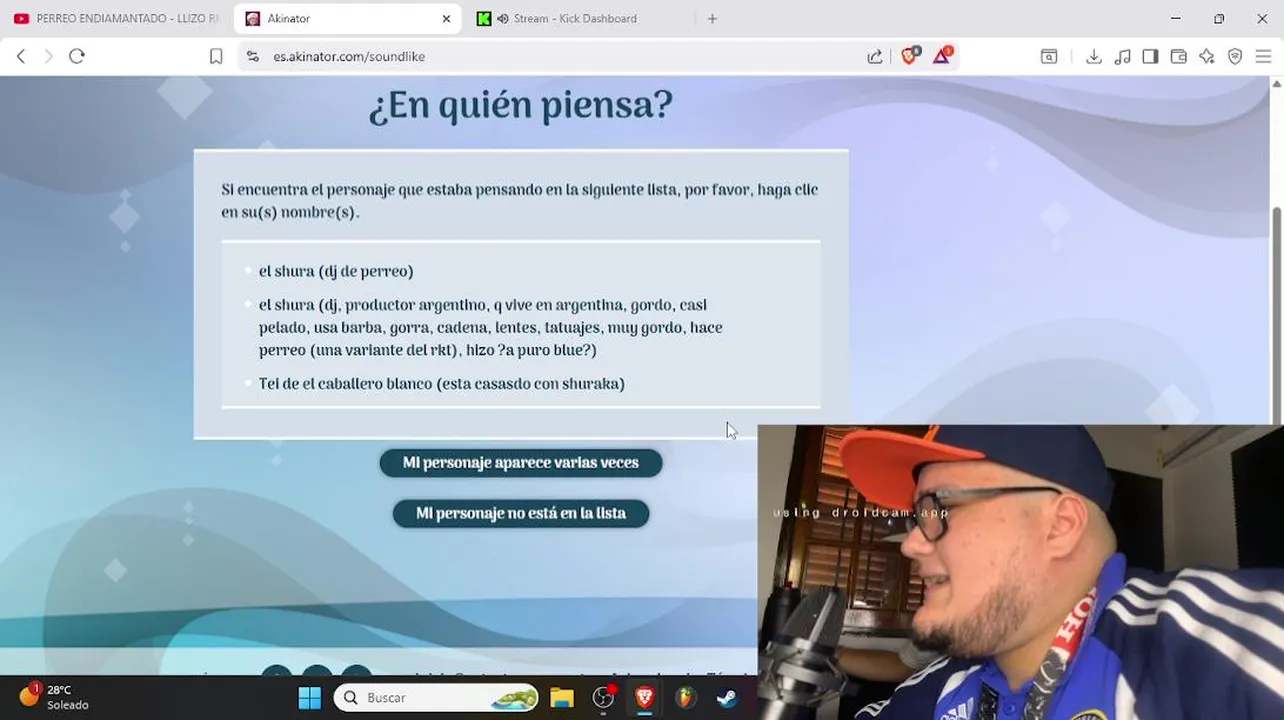Viewport: 1284px width, 720px height.
Task: Toggle the browser sidebar panel icon
Action: tap(1151, 57)
